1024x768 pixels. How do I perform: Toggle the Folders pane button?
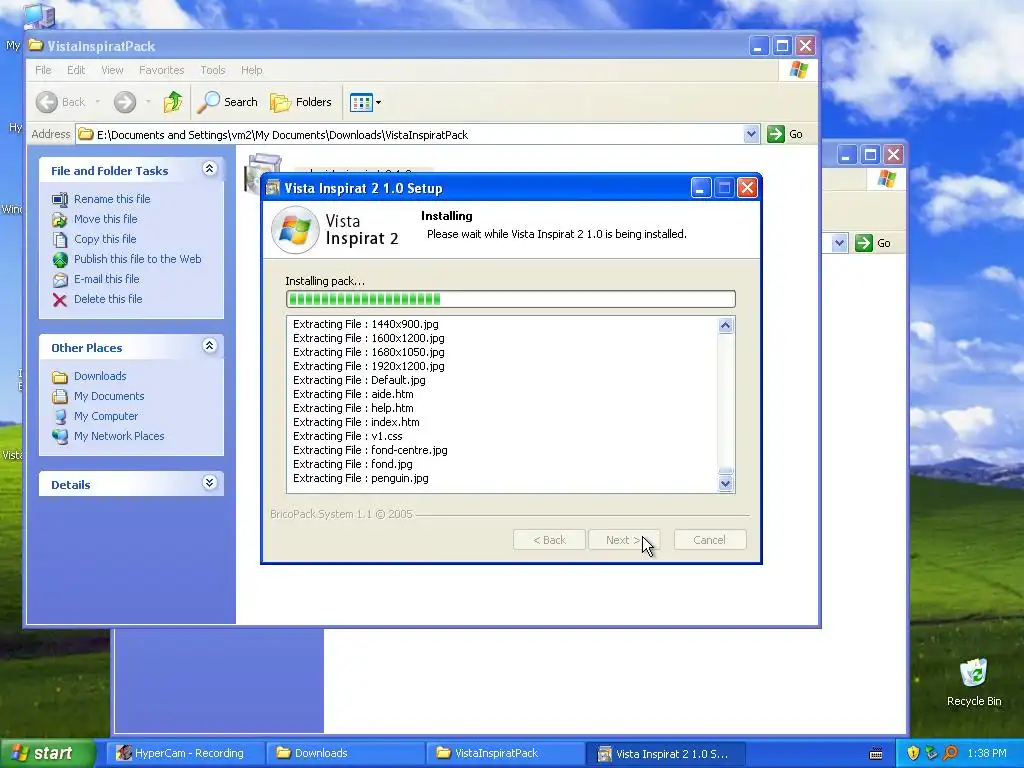point(301,102)
